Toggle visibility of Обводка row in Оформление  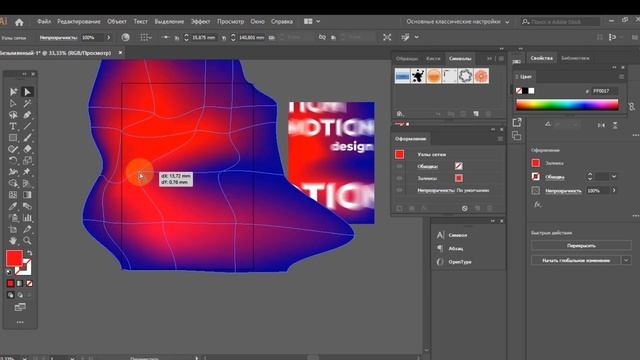coord(399,166)
